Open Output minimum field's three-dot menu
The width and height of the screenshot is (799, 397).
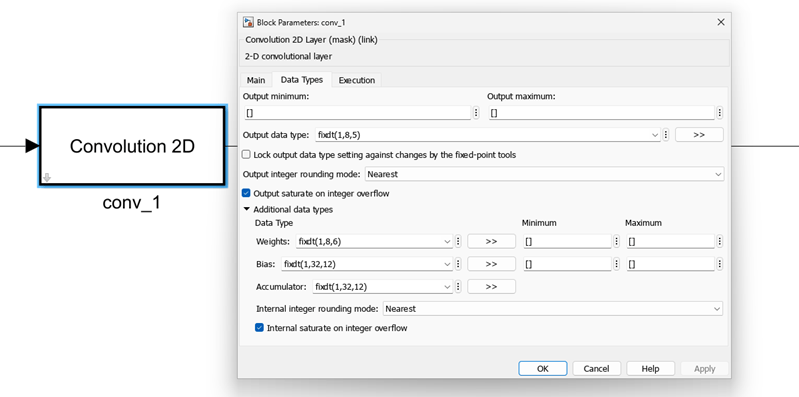click(476, 113)
